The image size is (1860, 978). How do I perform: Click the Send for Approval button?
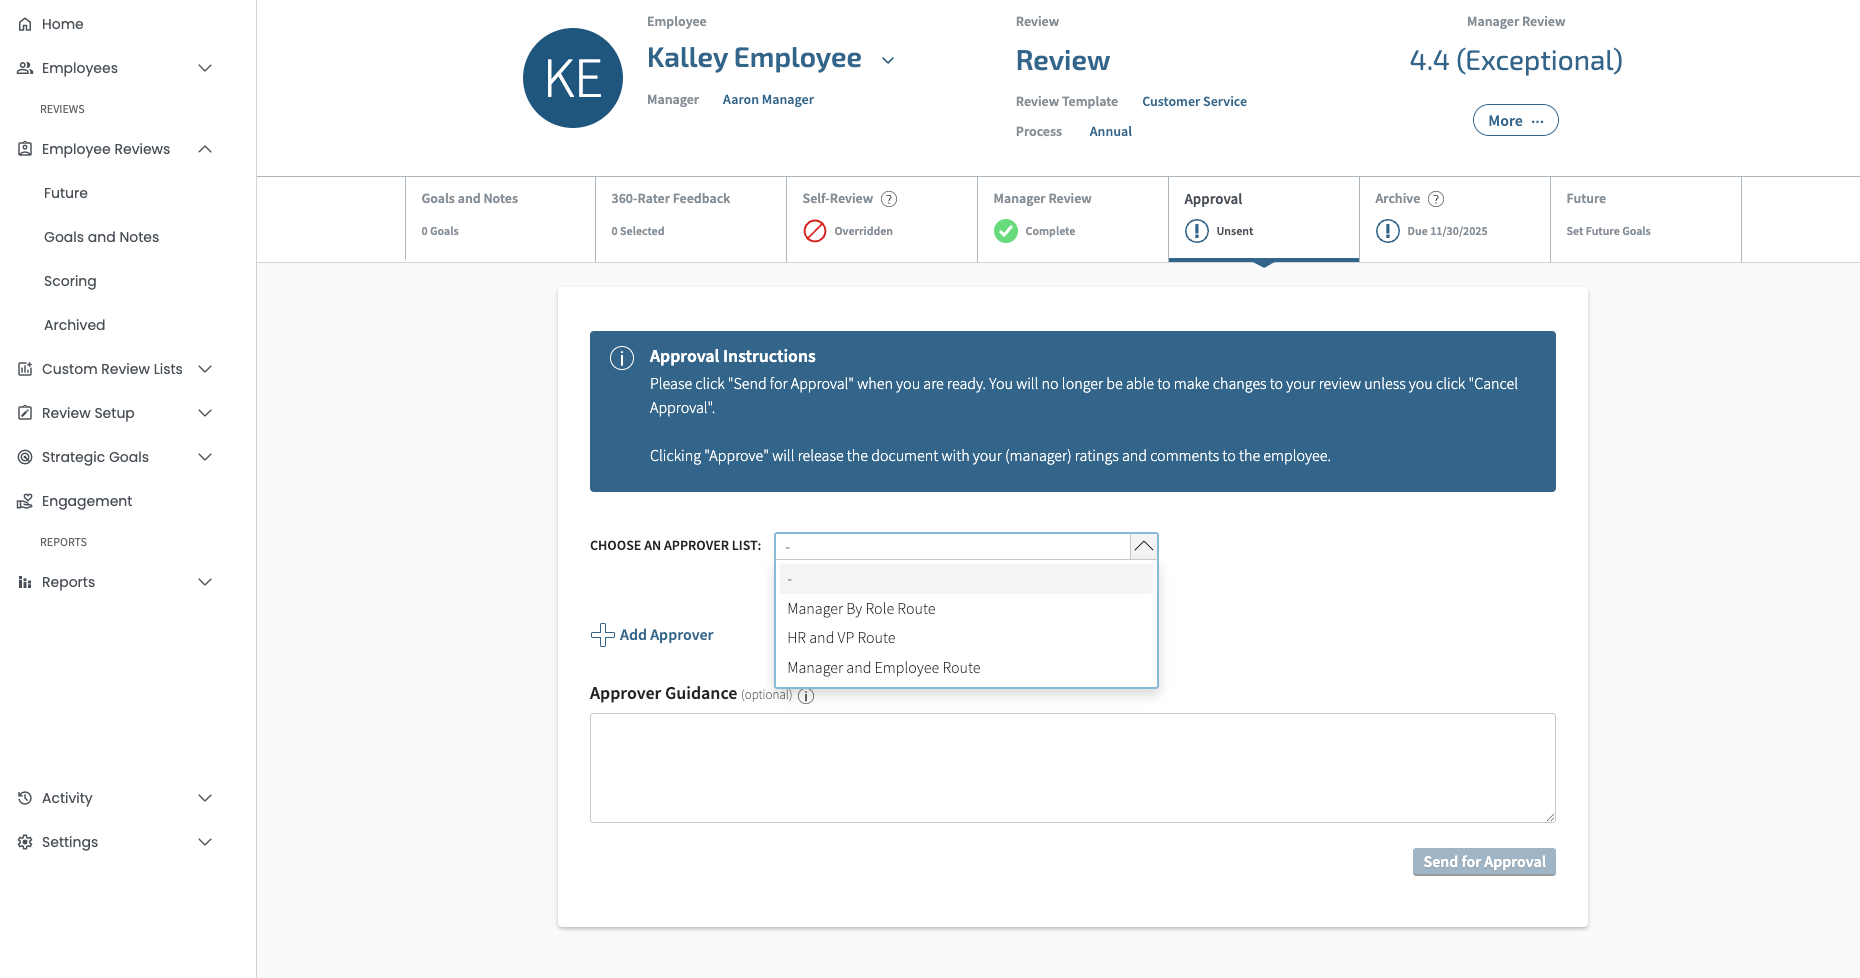[1484, 862]
